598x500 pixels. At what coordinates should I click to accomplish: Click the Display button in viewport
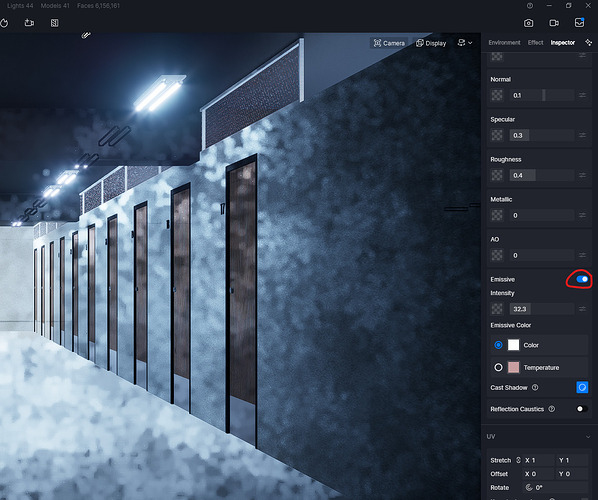(431, 43)
